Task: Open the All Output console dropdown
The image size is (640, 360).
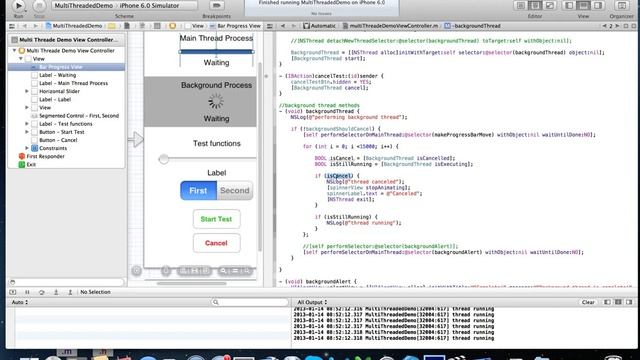Action: 312,302
